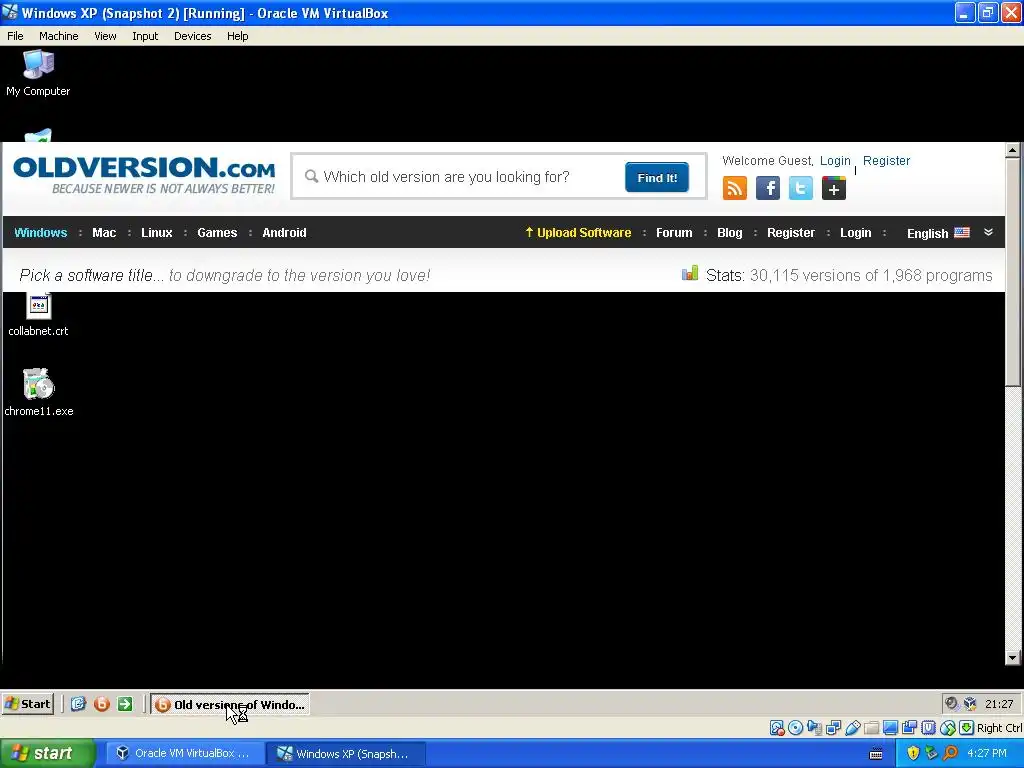Click guest quick launch show desktop icon
The image size is (1024, 768).
(78, 704)
